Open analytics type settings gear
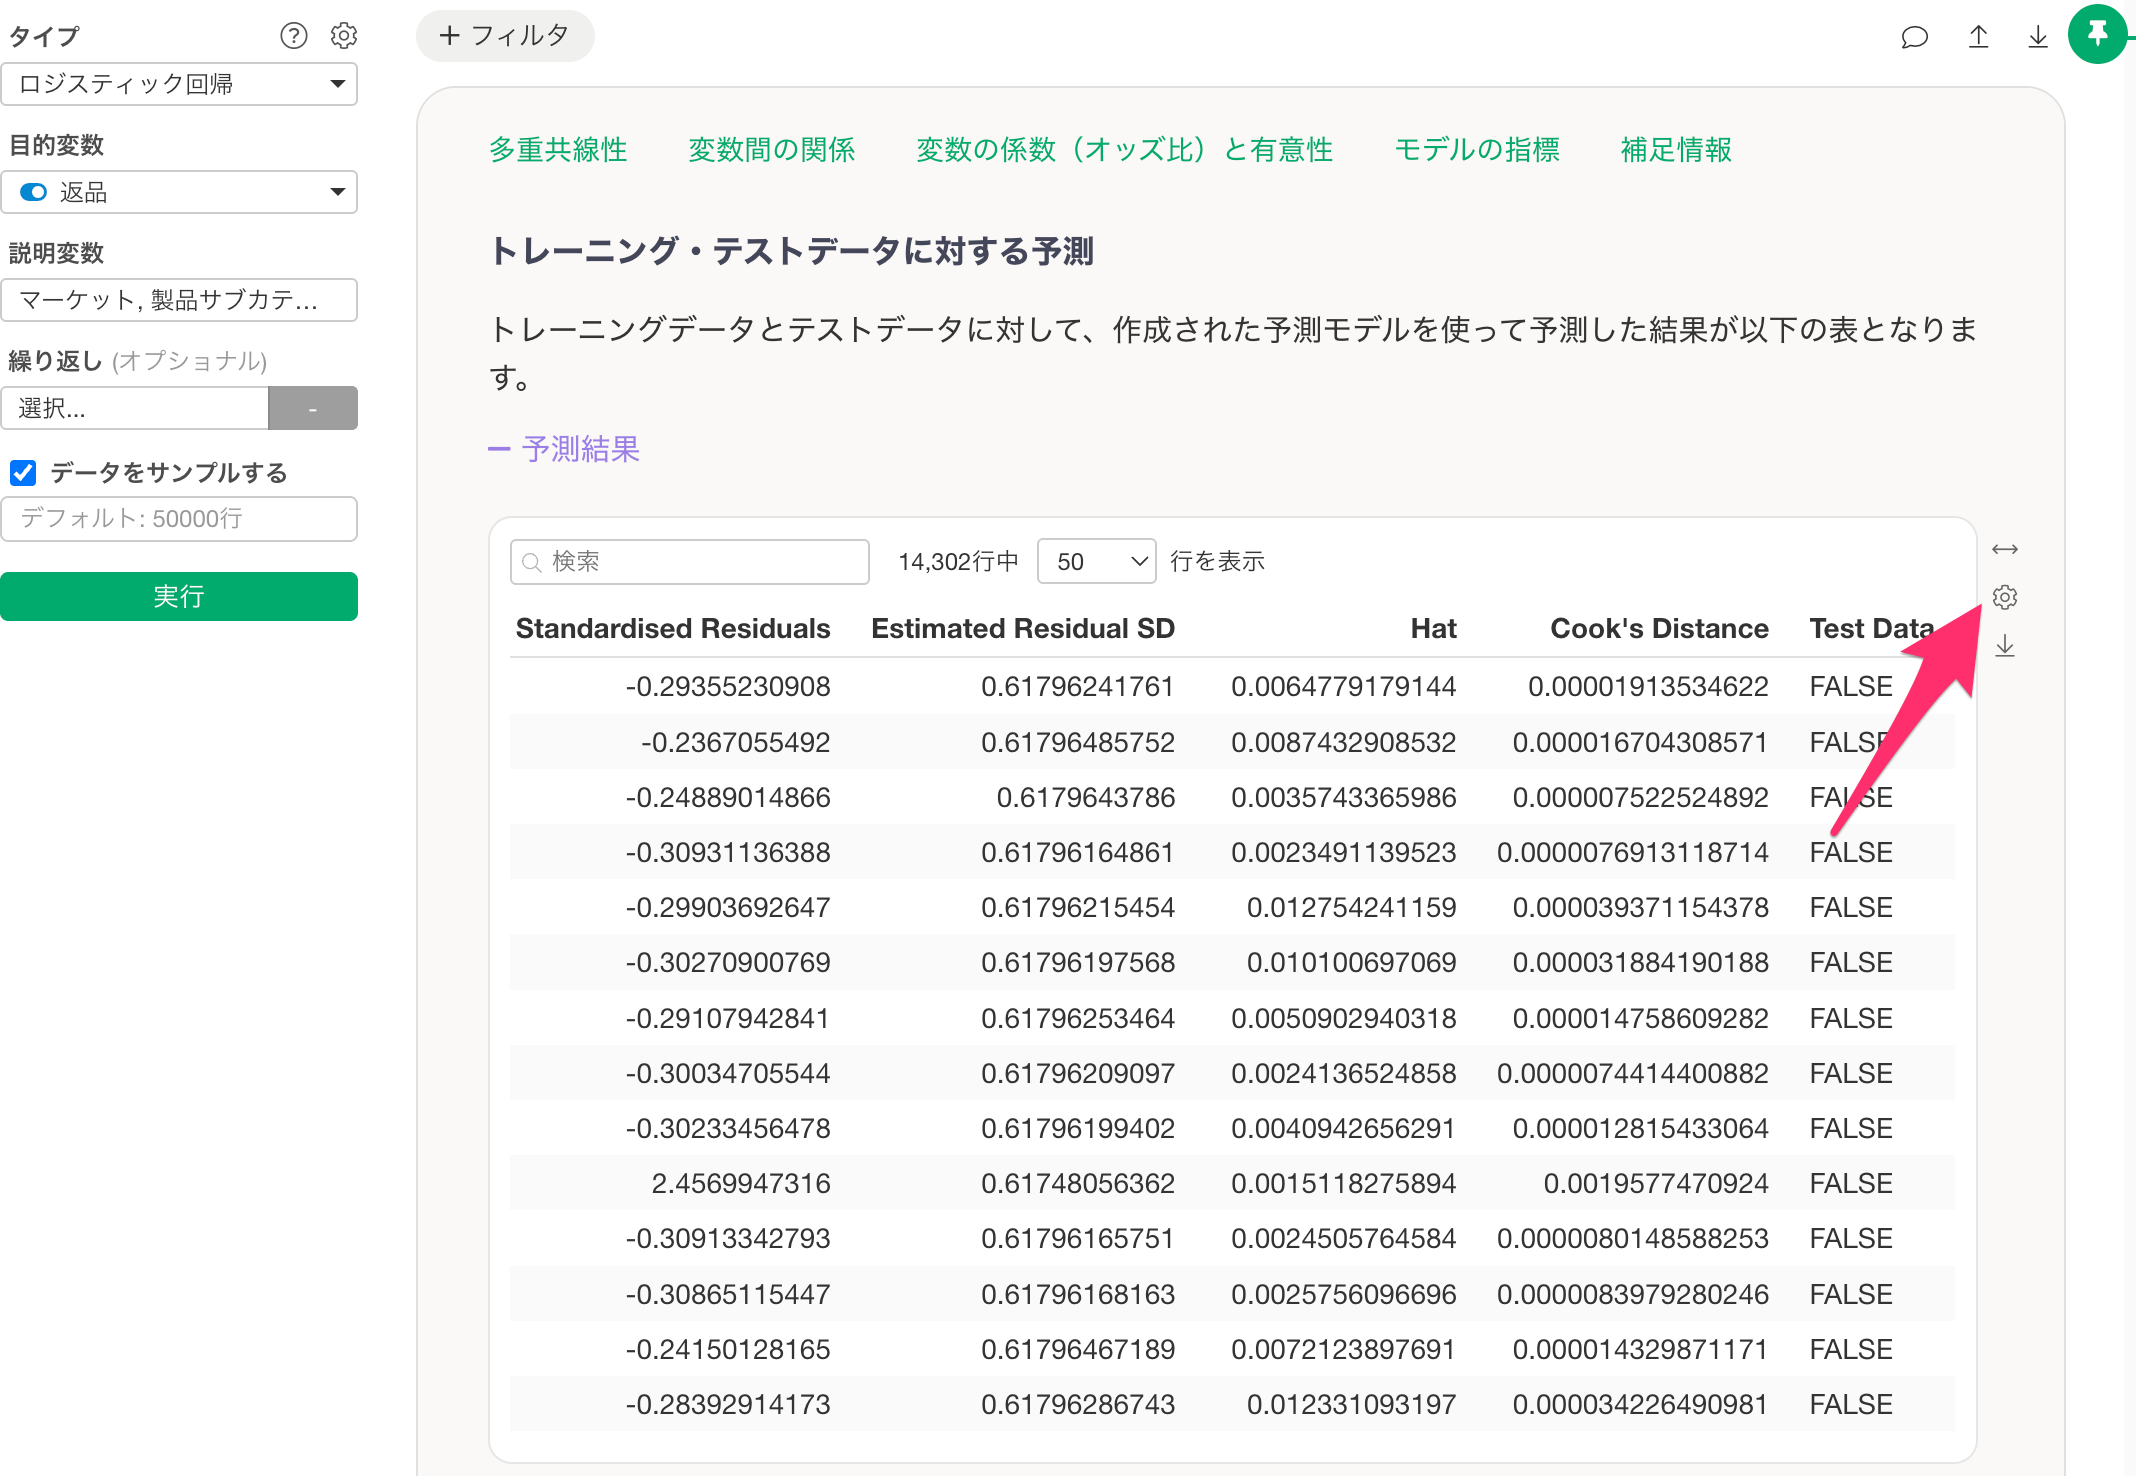Image resolution: width=2136 pixels, height=1476 pixels. coord(344,36)
